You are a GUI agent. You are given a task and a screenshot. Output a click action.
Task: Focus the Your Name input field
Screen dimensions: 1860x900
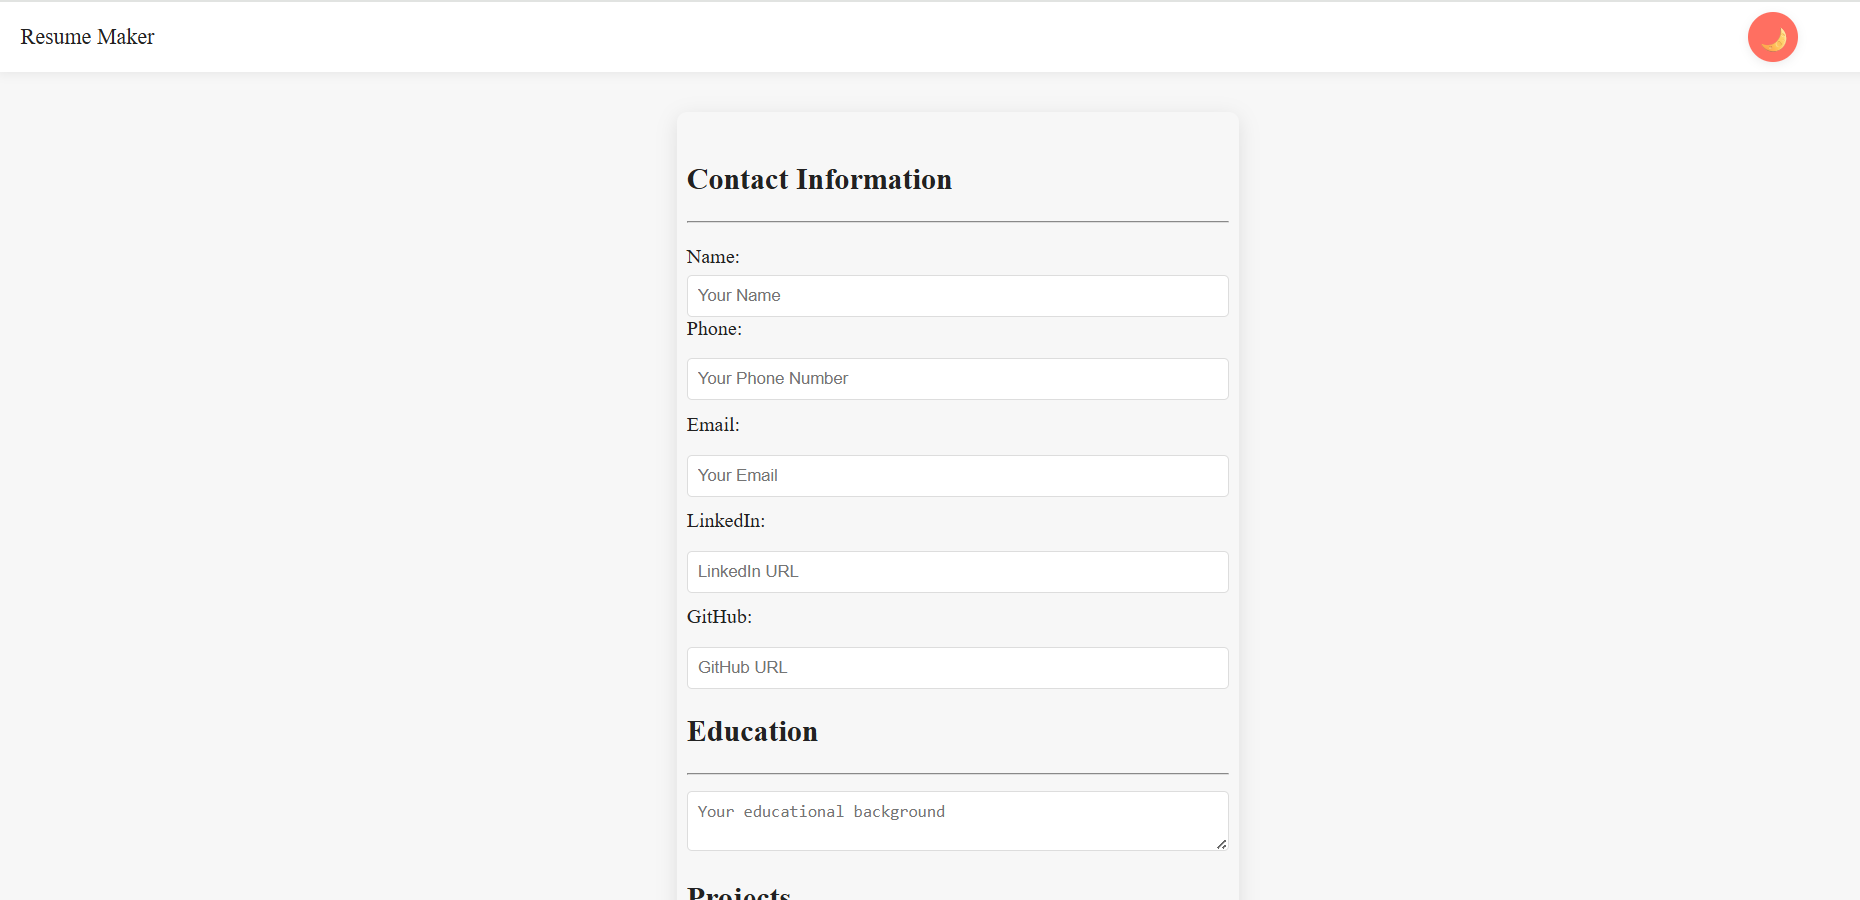(957, 296)
